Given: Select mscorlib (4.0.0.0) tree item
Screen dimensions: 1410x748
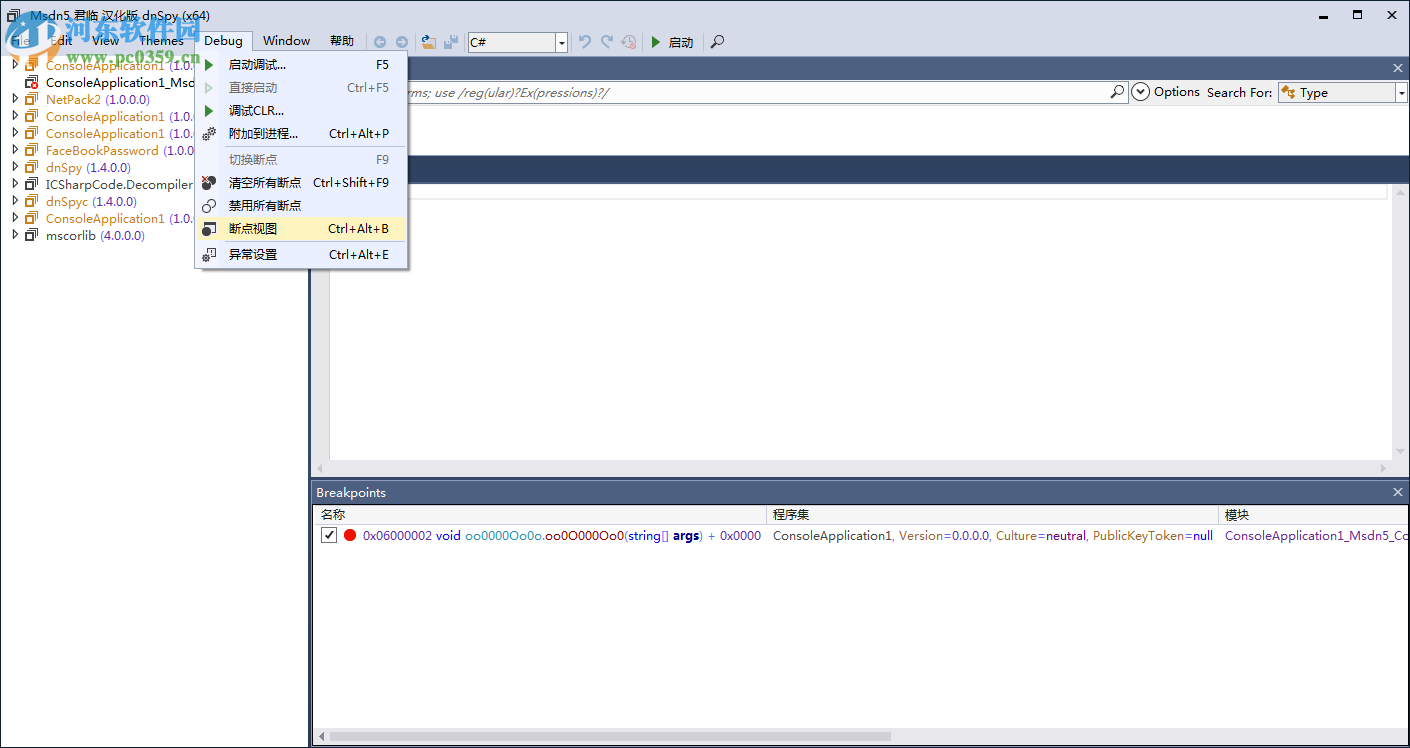Looking at the screenshot, I should [x=95, y=236].
